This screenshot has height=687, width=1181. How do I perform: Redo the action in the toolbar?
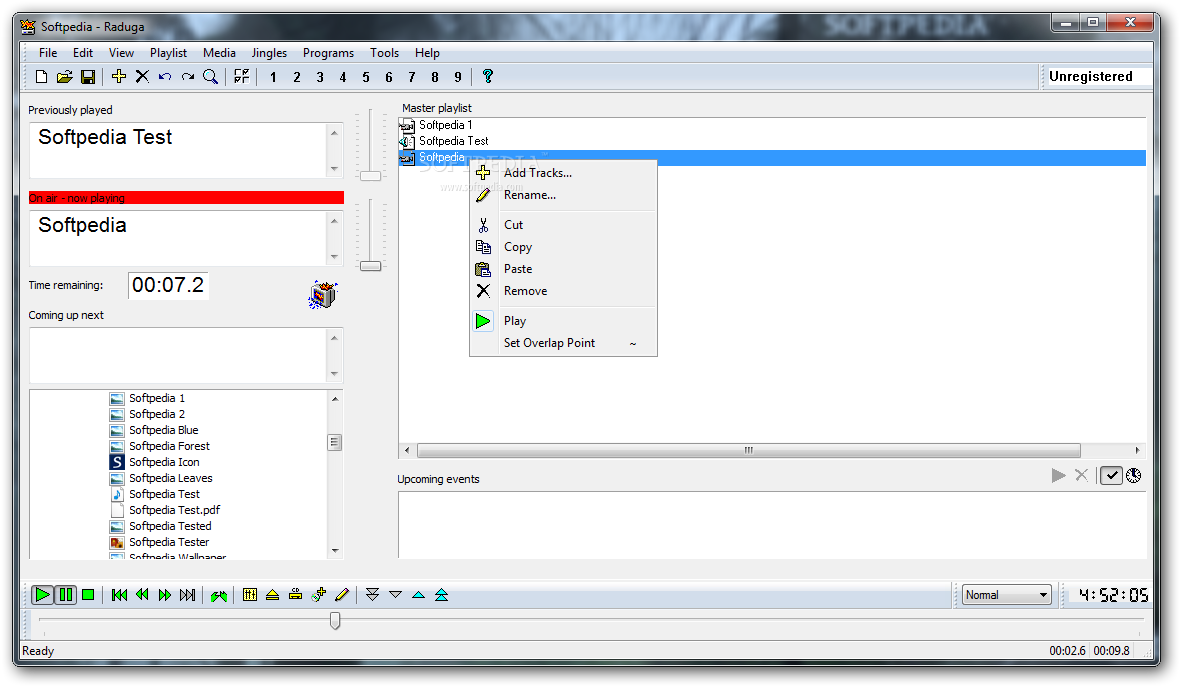click(188, 77)
